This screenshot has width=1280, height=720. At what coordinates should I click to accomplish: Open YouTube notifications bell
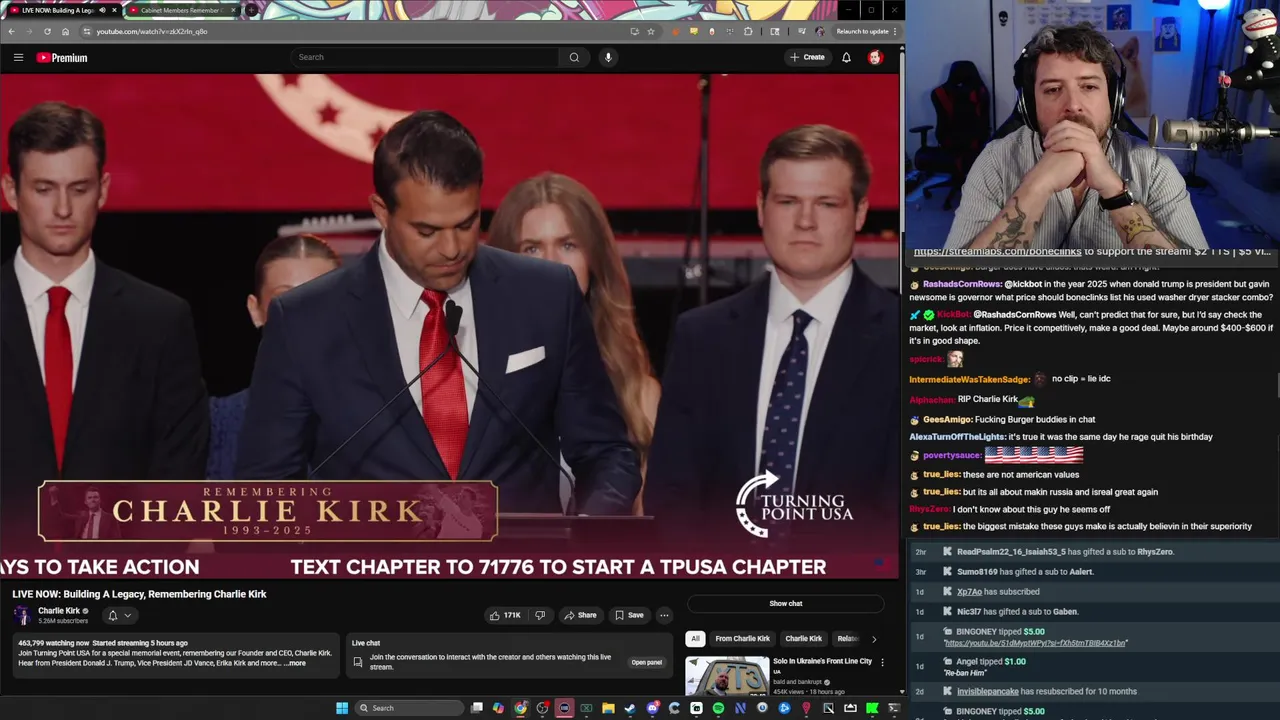point(846,57)
